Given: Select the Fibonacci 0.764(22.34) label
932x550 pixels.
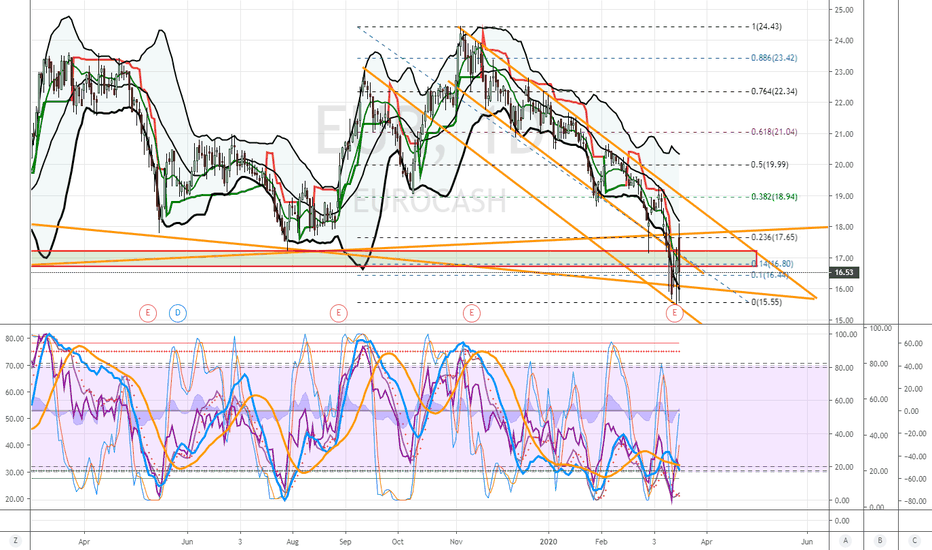Looking at the screenshot, I should click(x=774, y=92).
